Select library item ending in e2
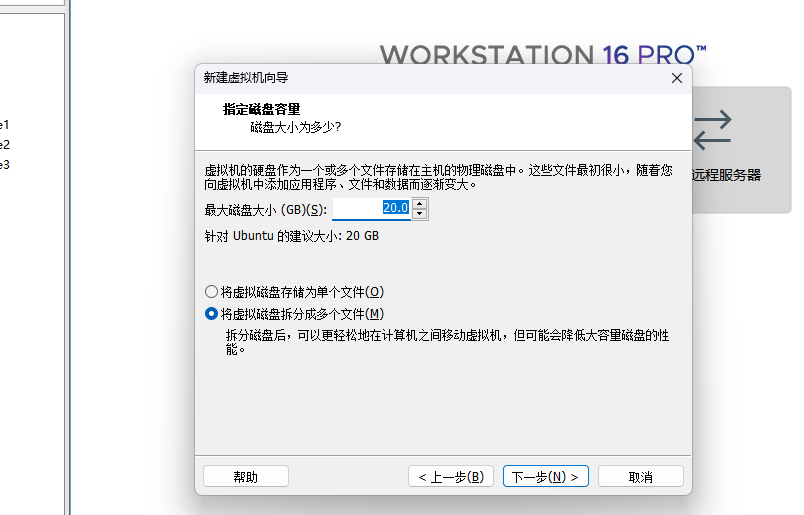The width and height of the screenshot is (804, 515). coord(5,145)
